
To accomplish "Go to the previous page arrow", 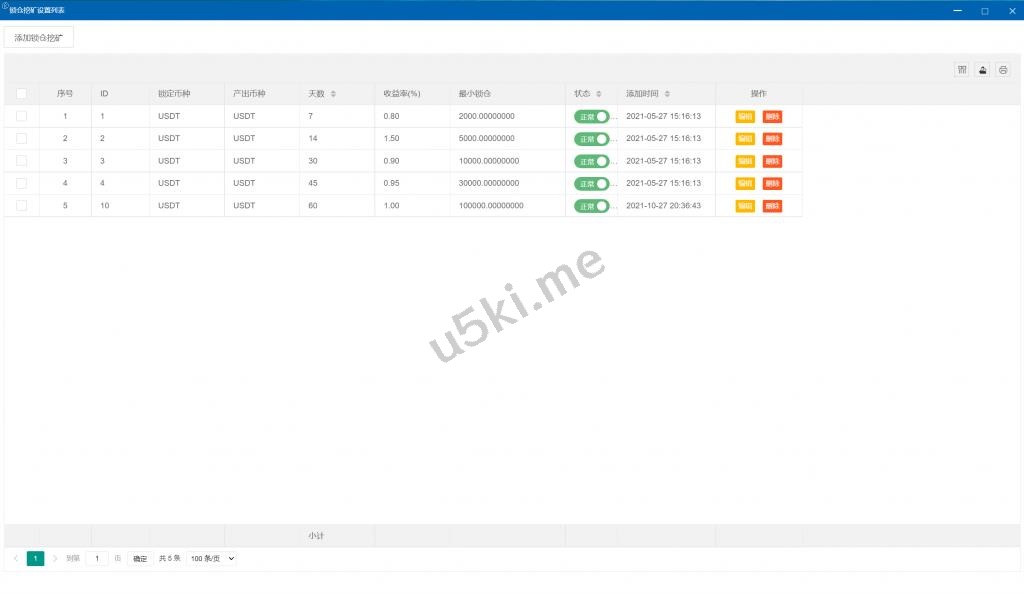I will [x=16, y=558].
